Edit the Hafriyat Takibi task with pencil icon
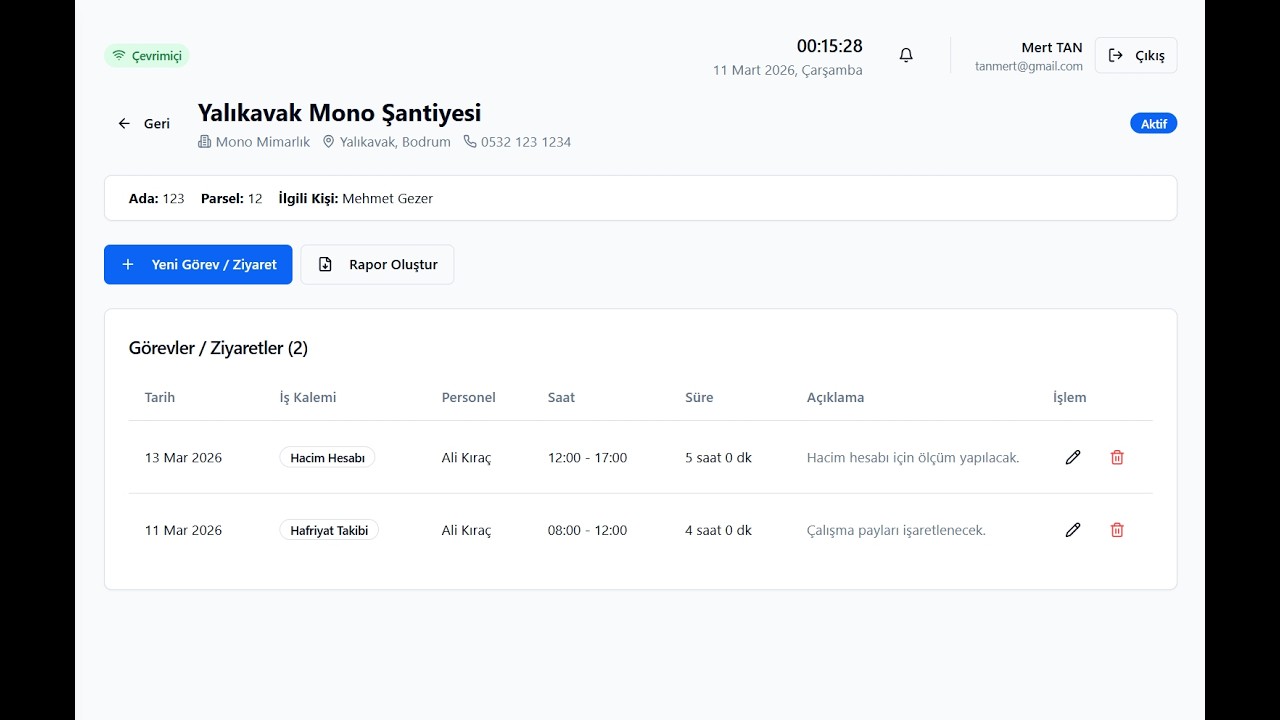The height and width of the screenshot is (720, 1280). [1073, 530]
